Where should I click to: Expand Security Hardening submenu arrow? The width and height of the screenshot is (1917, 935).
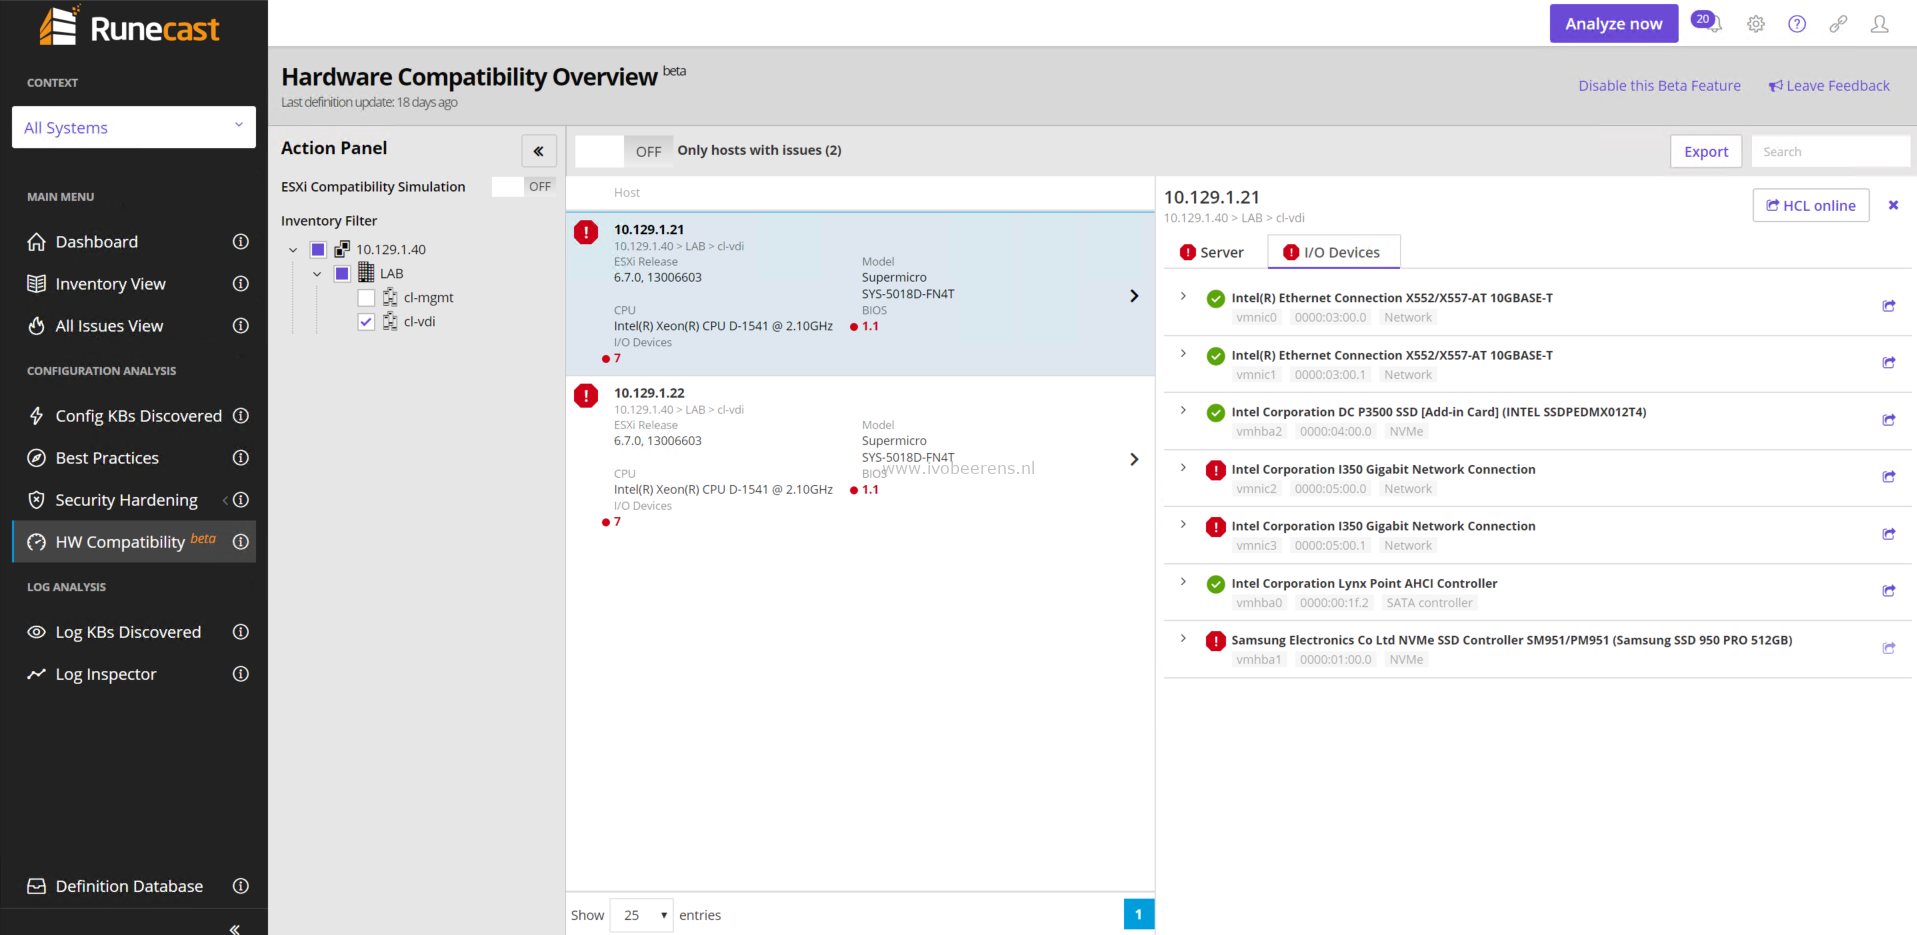pyautogui.click(x=225, y=499)
